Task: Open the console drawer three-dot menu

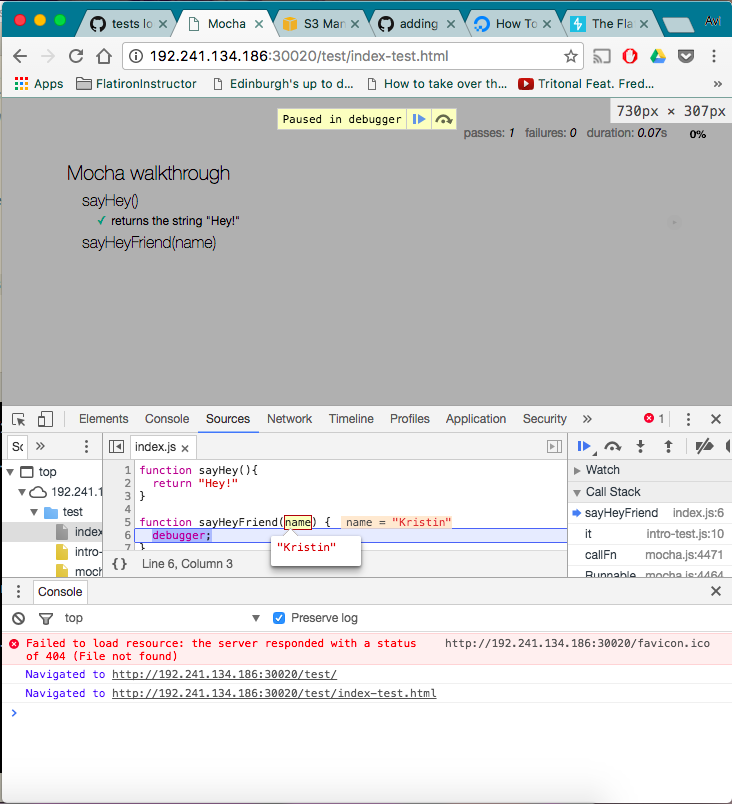Action: [18, 592]
